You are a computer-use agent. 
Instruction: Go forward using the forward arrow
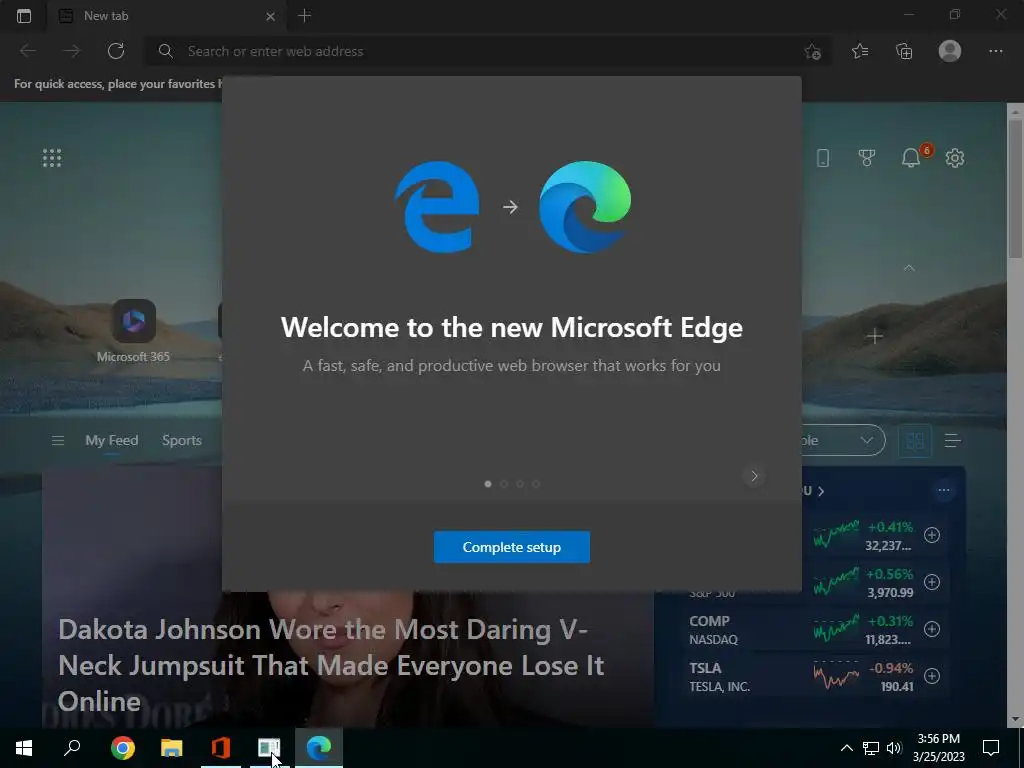click(72, 51)
